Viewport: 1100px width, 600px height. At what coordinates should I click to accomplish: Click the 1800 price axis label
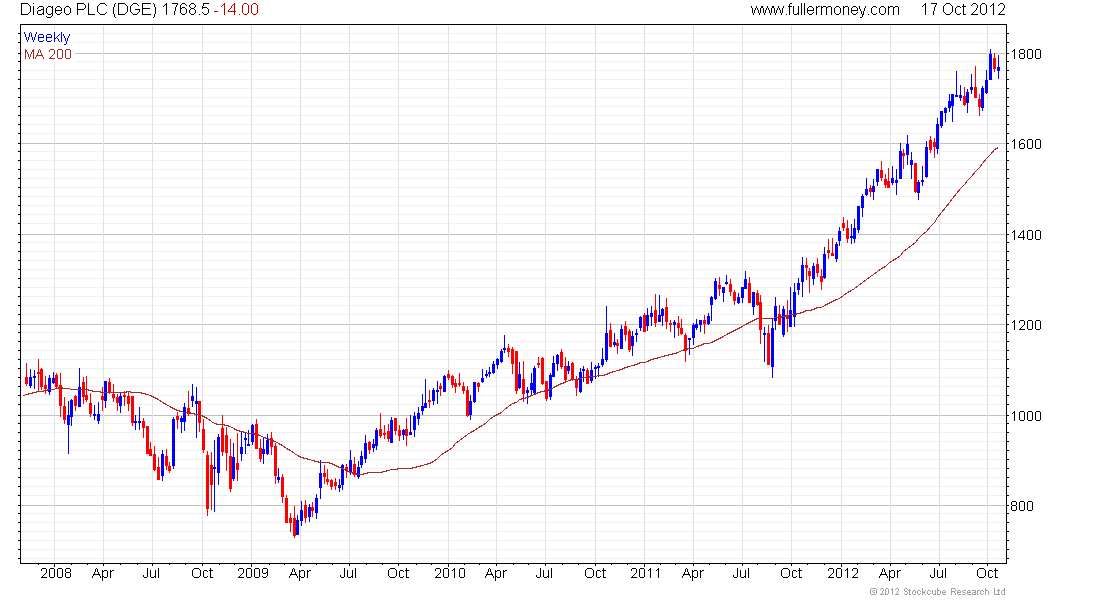pos(1026,54)
